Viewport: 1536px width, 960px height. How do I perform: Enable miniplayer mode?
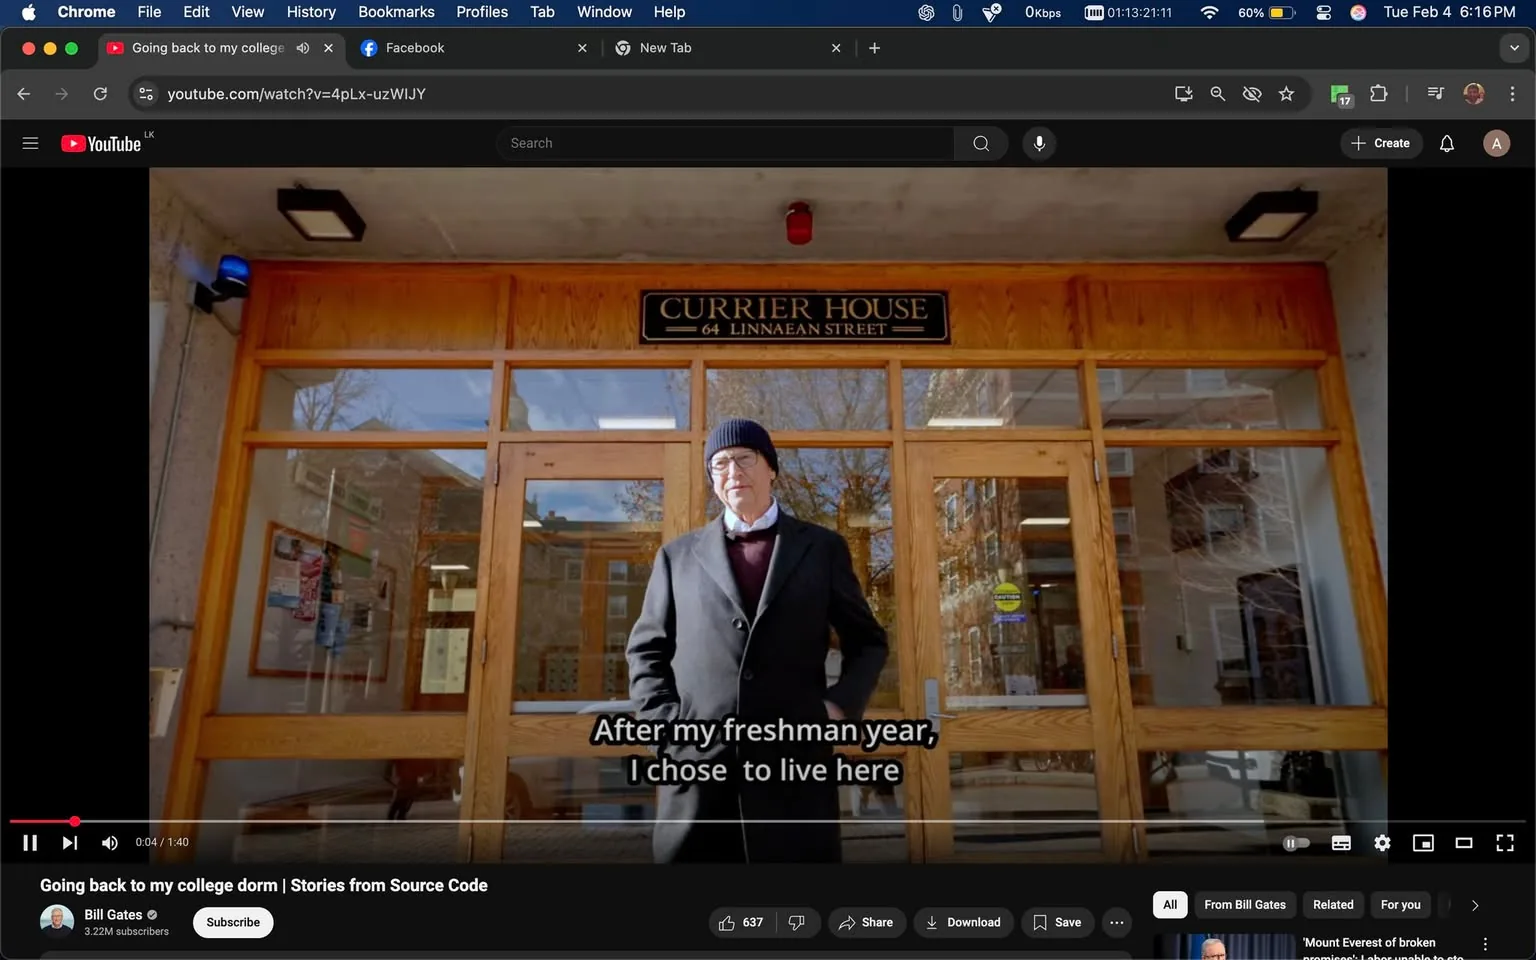coord(1423,843)
